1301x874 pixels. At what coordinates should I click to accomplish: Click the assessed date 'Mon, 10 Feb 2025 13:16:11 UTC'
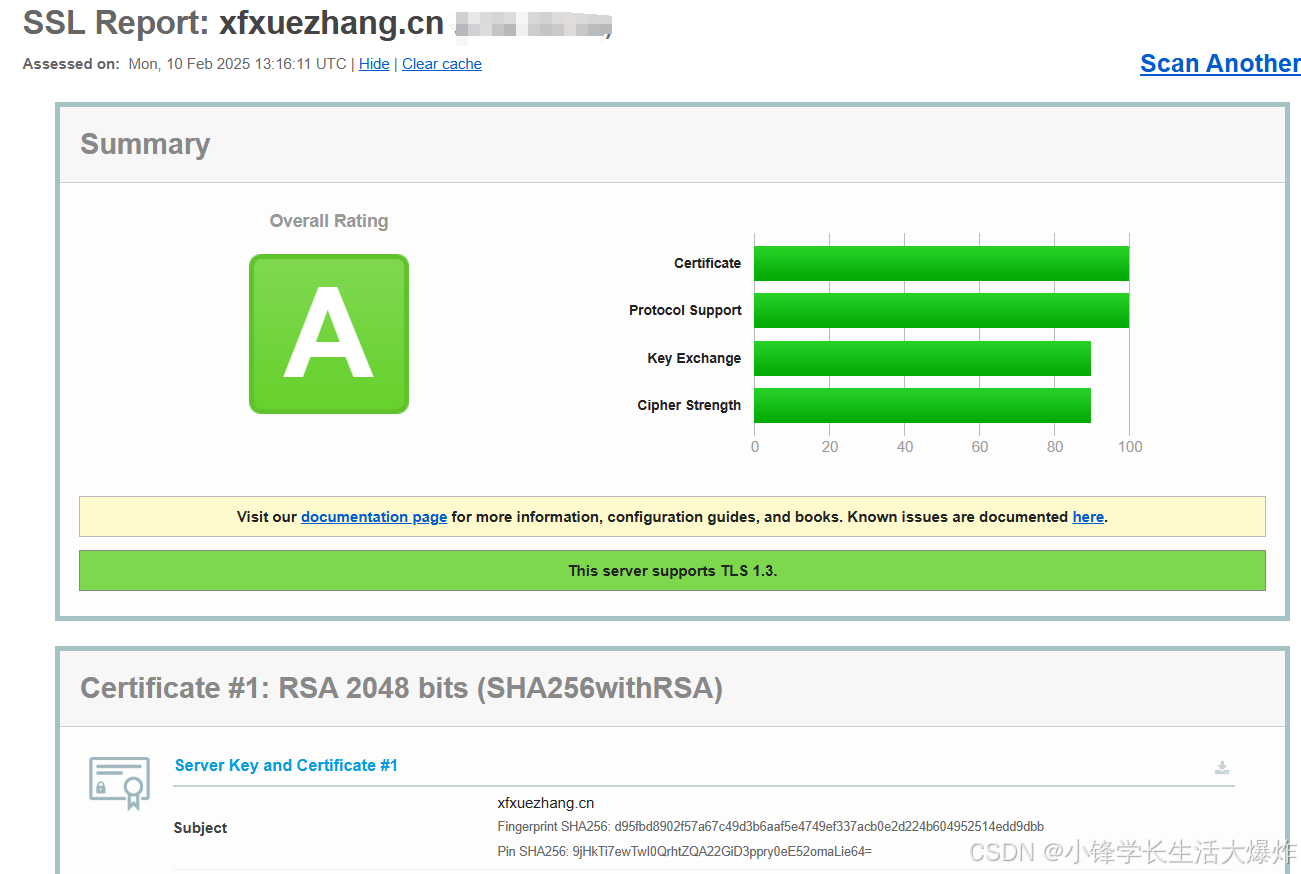pyautogui.click(x=238, y=64)
